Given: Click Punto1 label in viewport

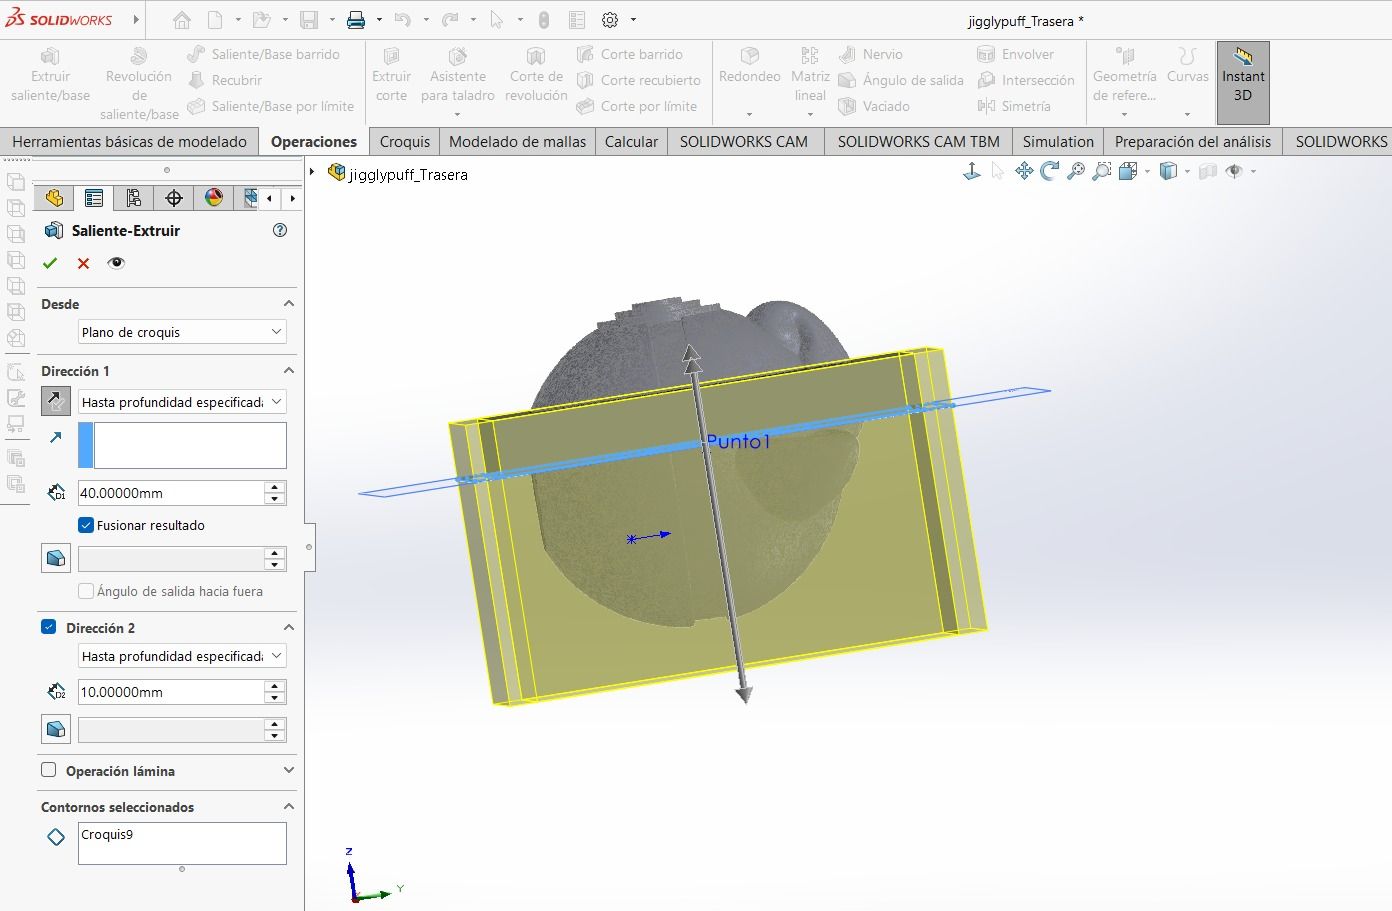Looking at the screenshot, I should coord(738,441).
